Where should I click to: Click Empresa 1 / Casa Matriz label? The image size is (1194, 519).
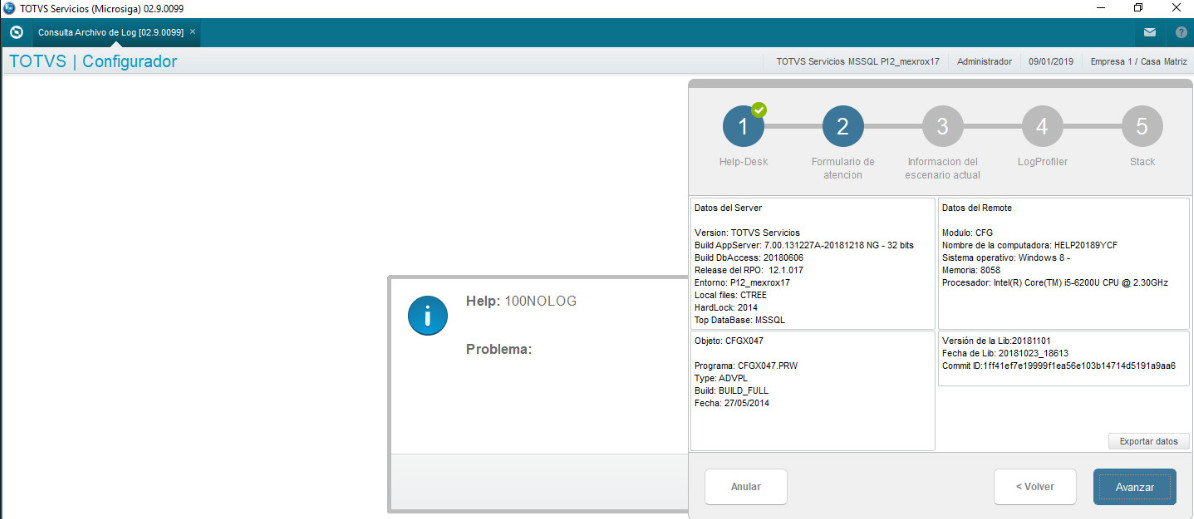click(1139, 62)
